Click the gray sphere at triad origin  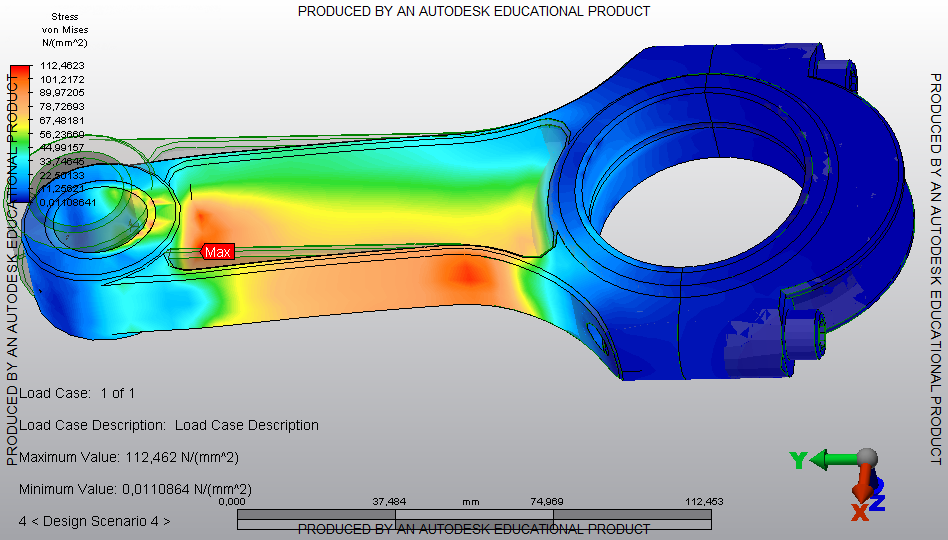(867, 457)
